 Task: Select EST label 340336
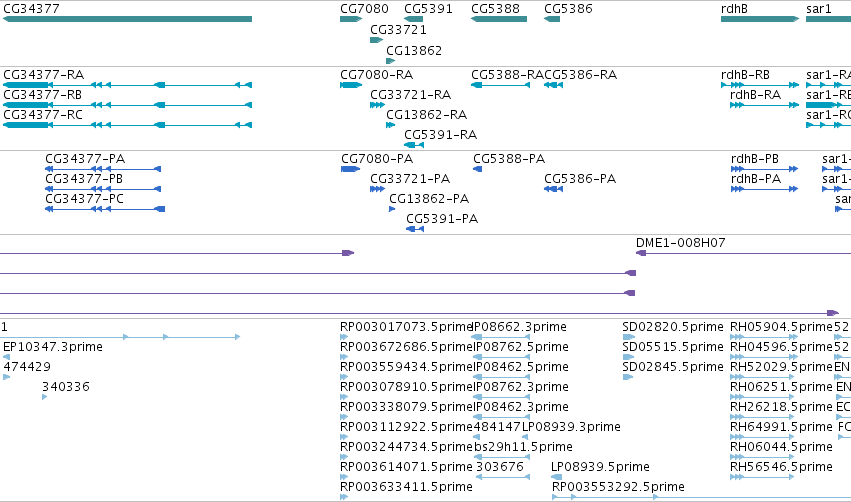[x=66, y=387]
